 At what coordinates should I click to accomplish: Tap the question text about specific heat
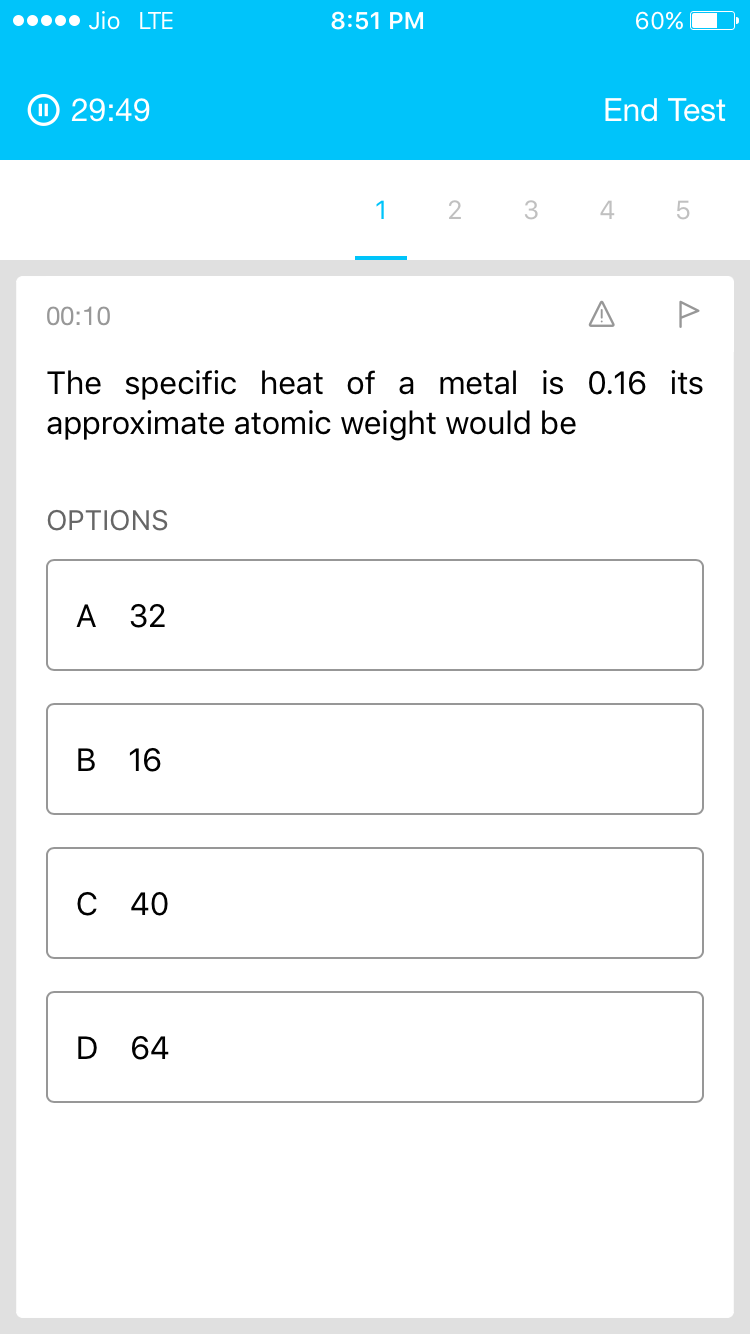[375, 403]
